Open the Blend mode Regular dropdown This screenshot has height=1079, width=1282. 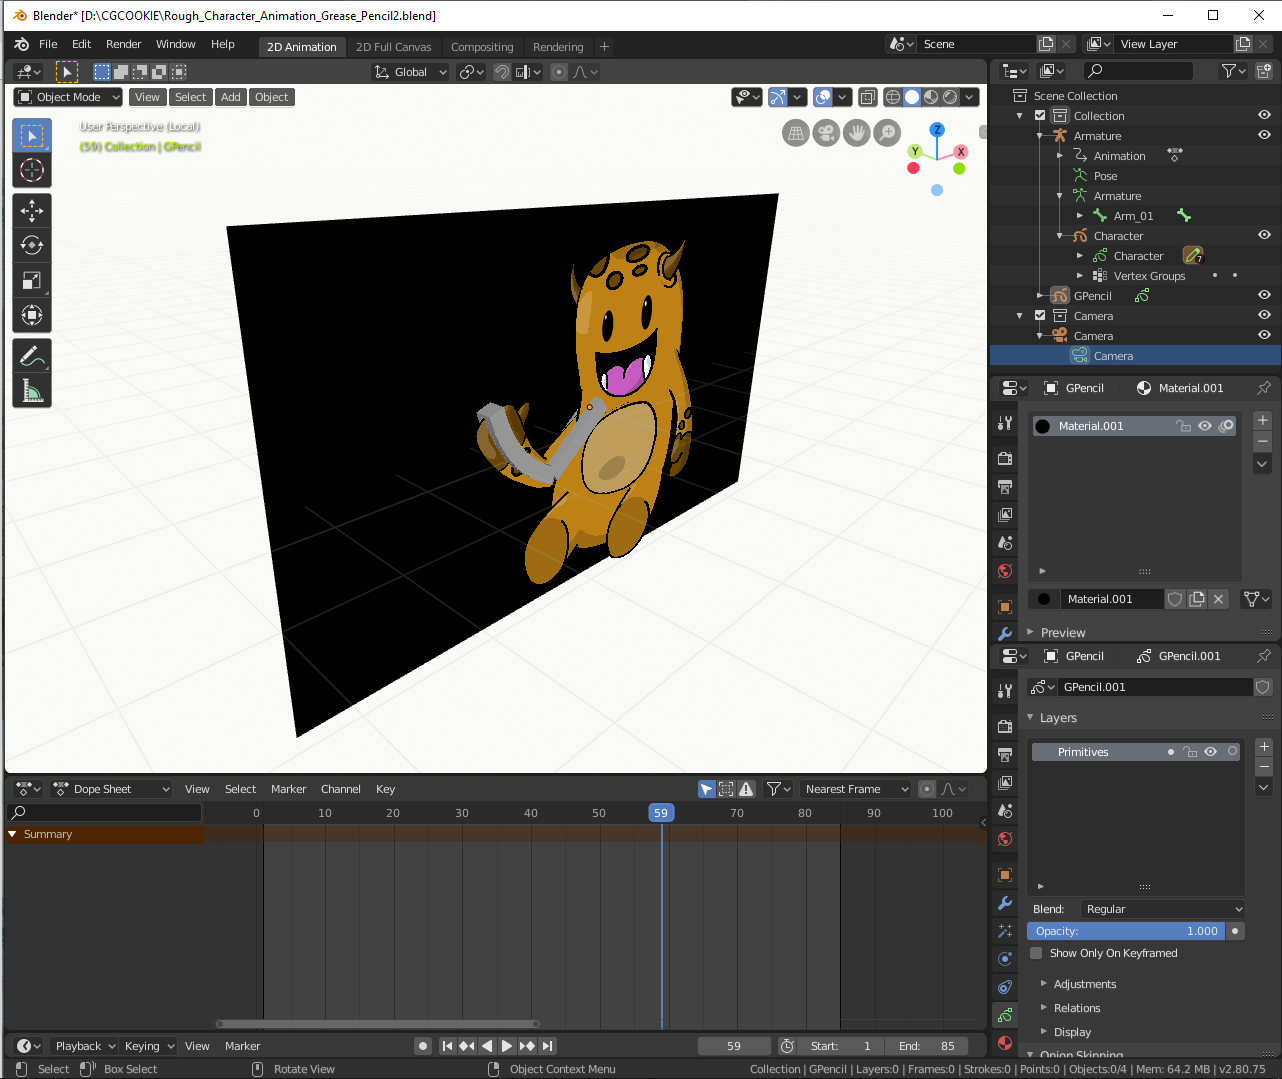(x=1163, y=909)
